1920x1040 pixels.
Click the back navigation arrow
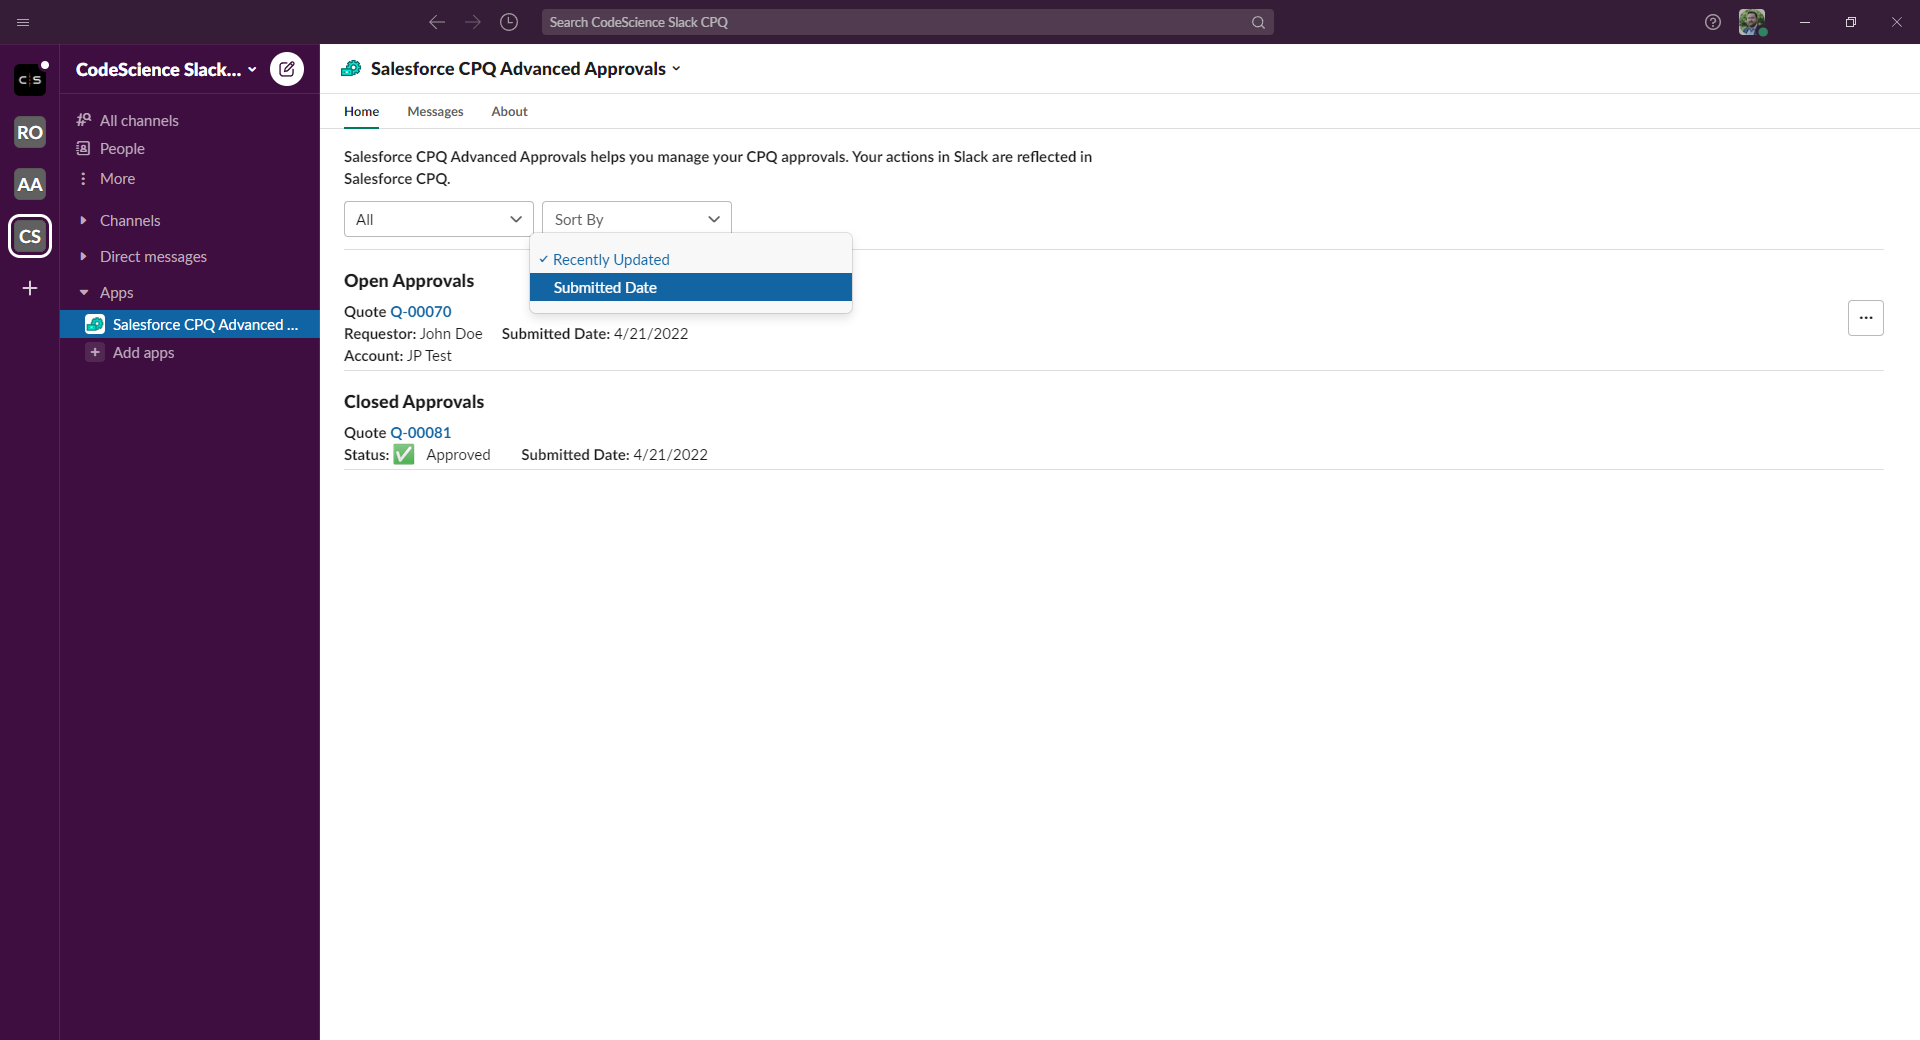437,22
